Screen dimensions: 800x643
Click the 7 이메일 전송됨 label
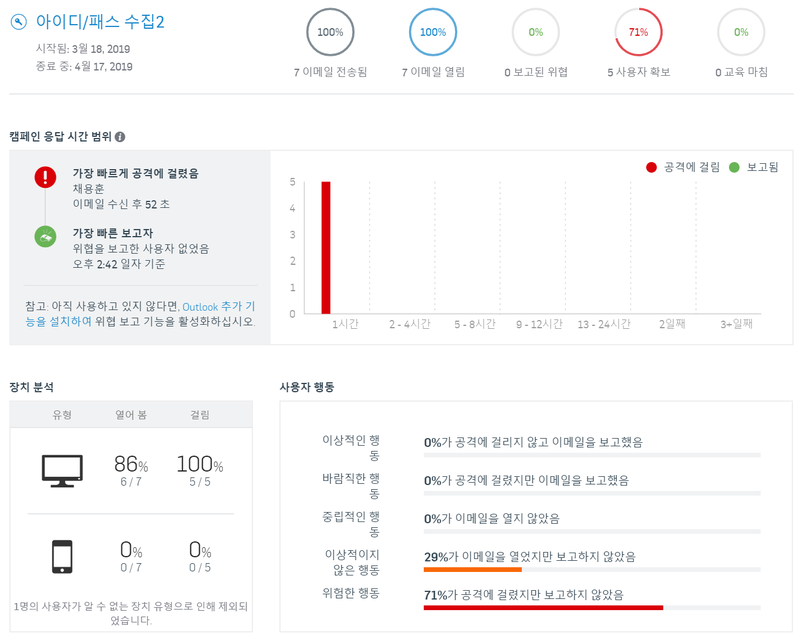[330, 72]
